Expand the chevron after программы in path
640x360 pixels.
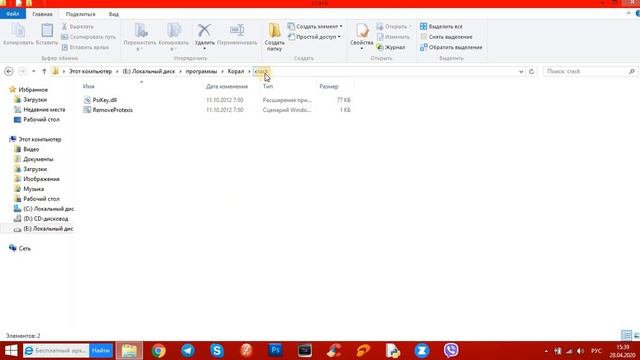coord(222,71)
